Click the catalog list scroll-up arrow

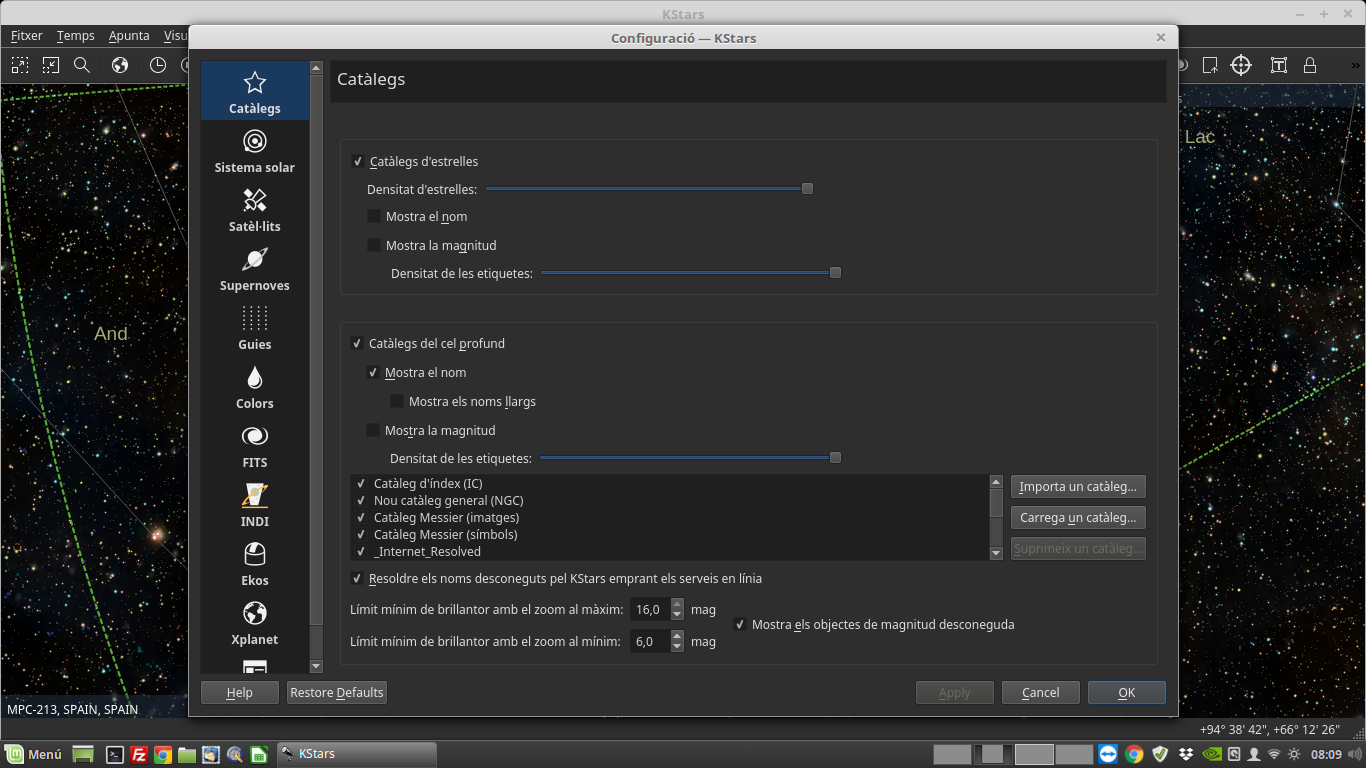point(996,481)
